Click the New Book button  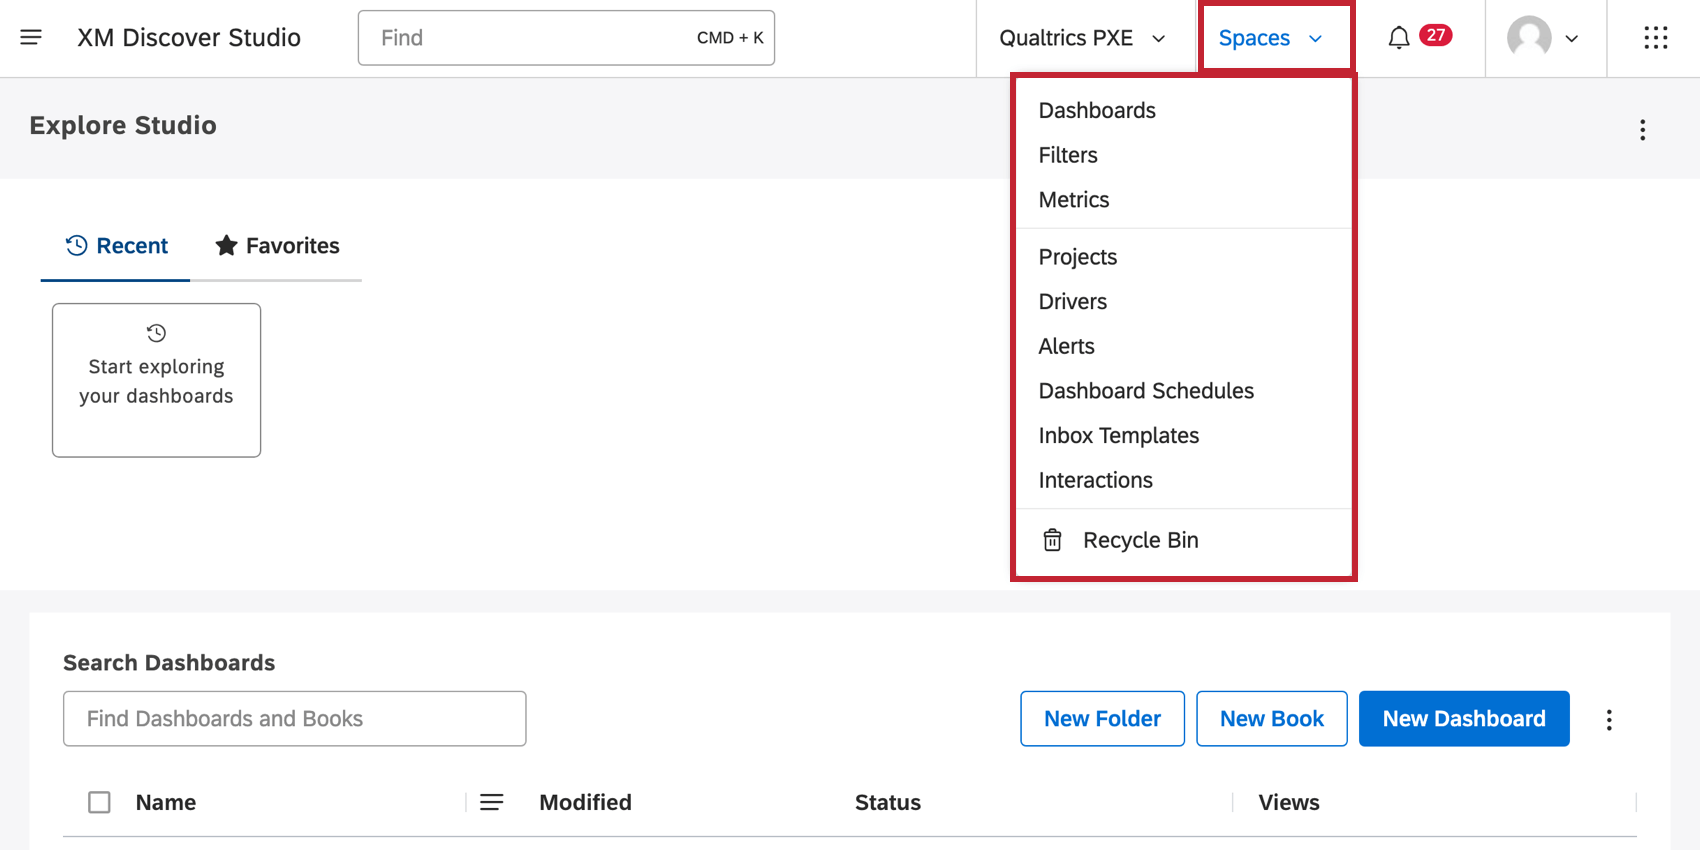pos(1271,719)
